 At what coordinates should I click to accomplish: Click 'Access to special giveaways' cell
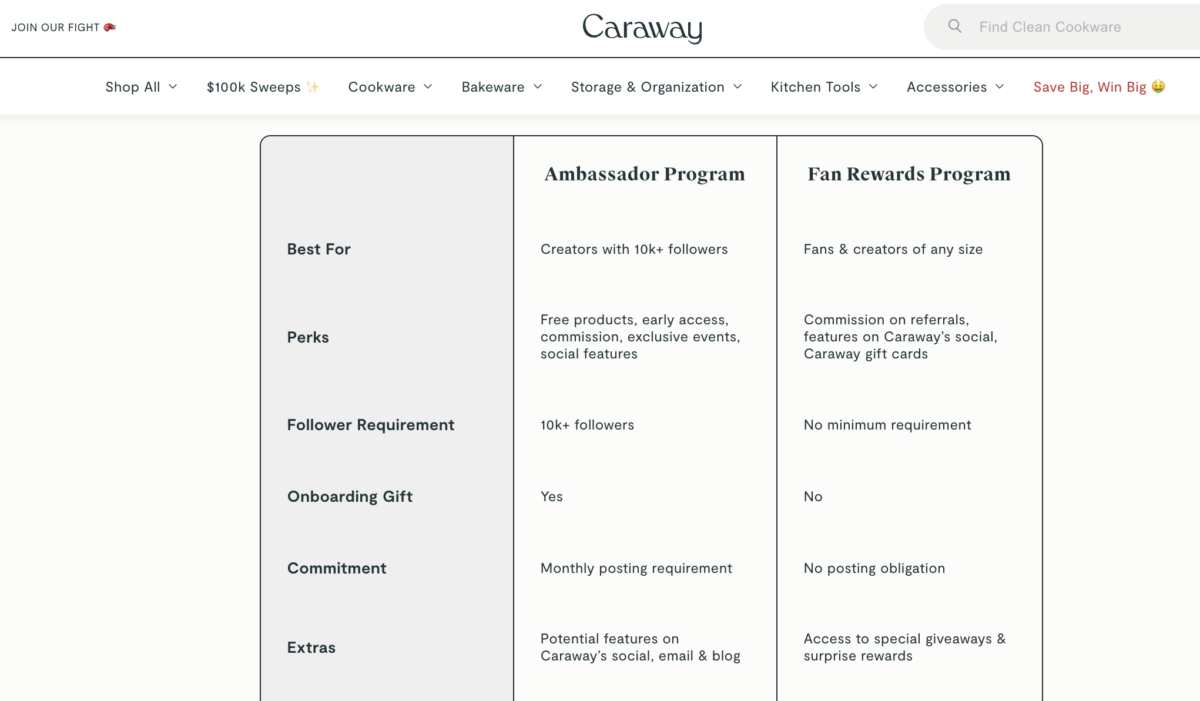905,647
